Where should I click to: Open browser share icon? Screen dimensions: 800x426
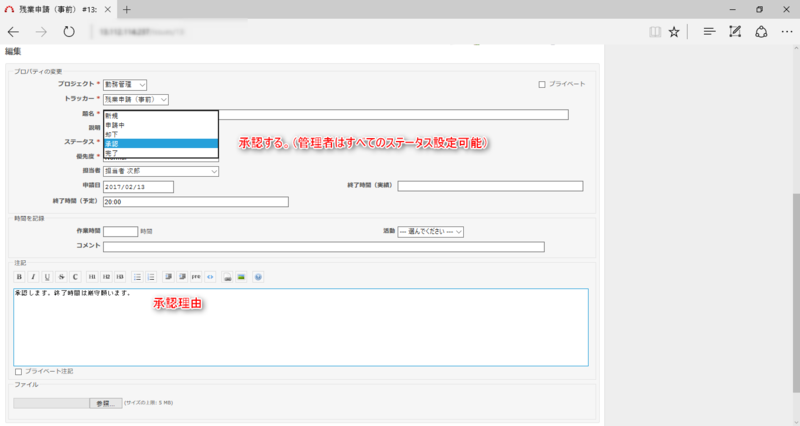pos(761,32)
